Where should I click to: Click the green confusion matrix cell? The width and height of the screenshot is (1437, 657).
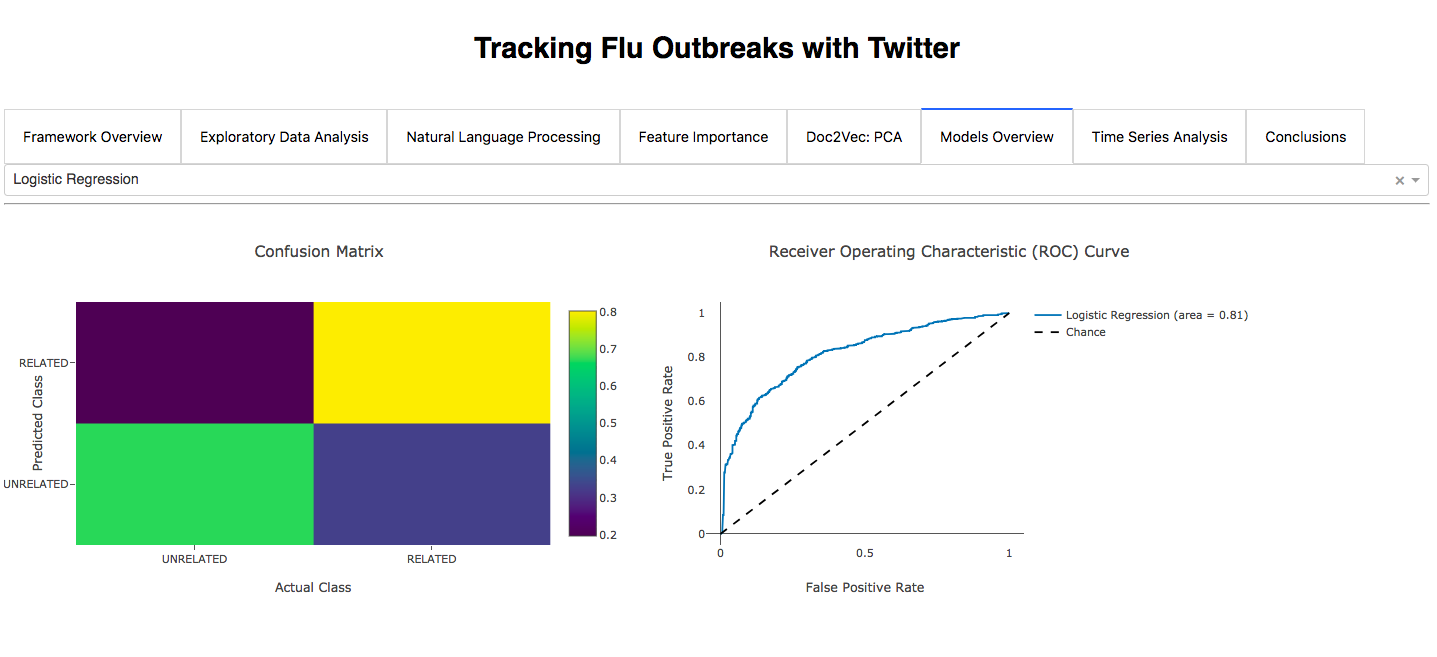(195, 484)
